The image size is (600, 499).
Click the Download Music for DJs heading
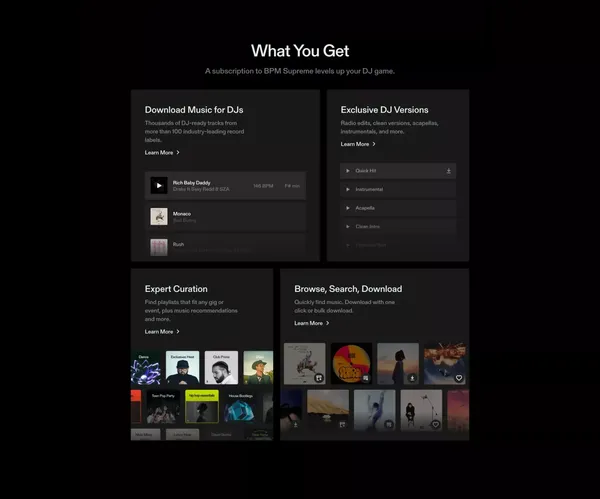point(194,110)
